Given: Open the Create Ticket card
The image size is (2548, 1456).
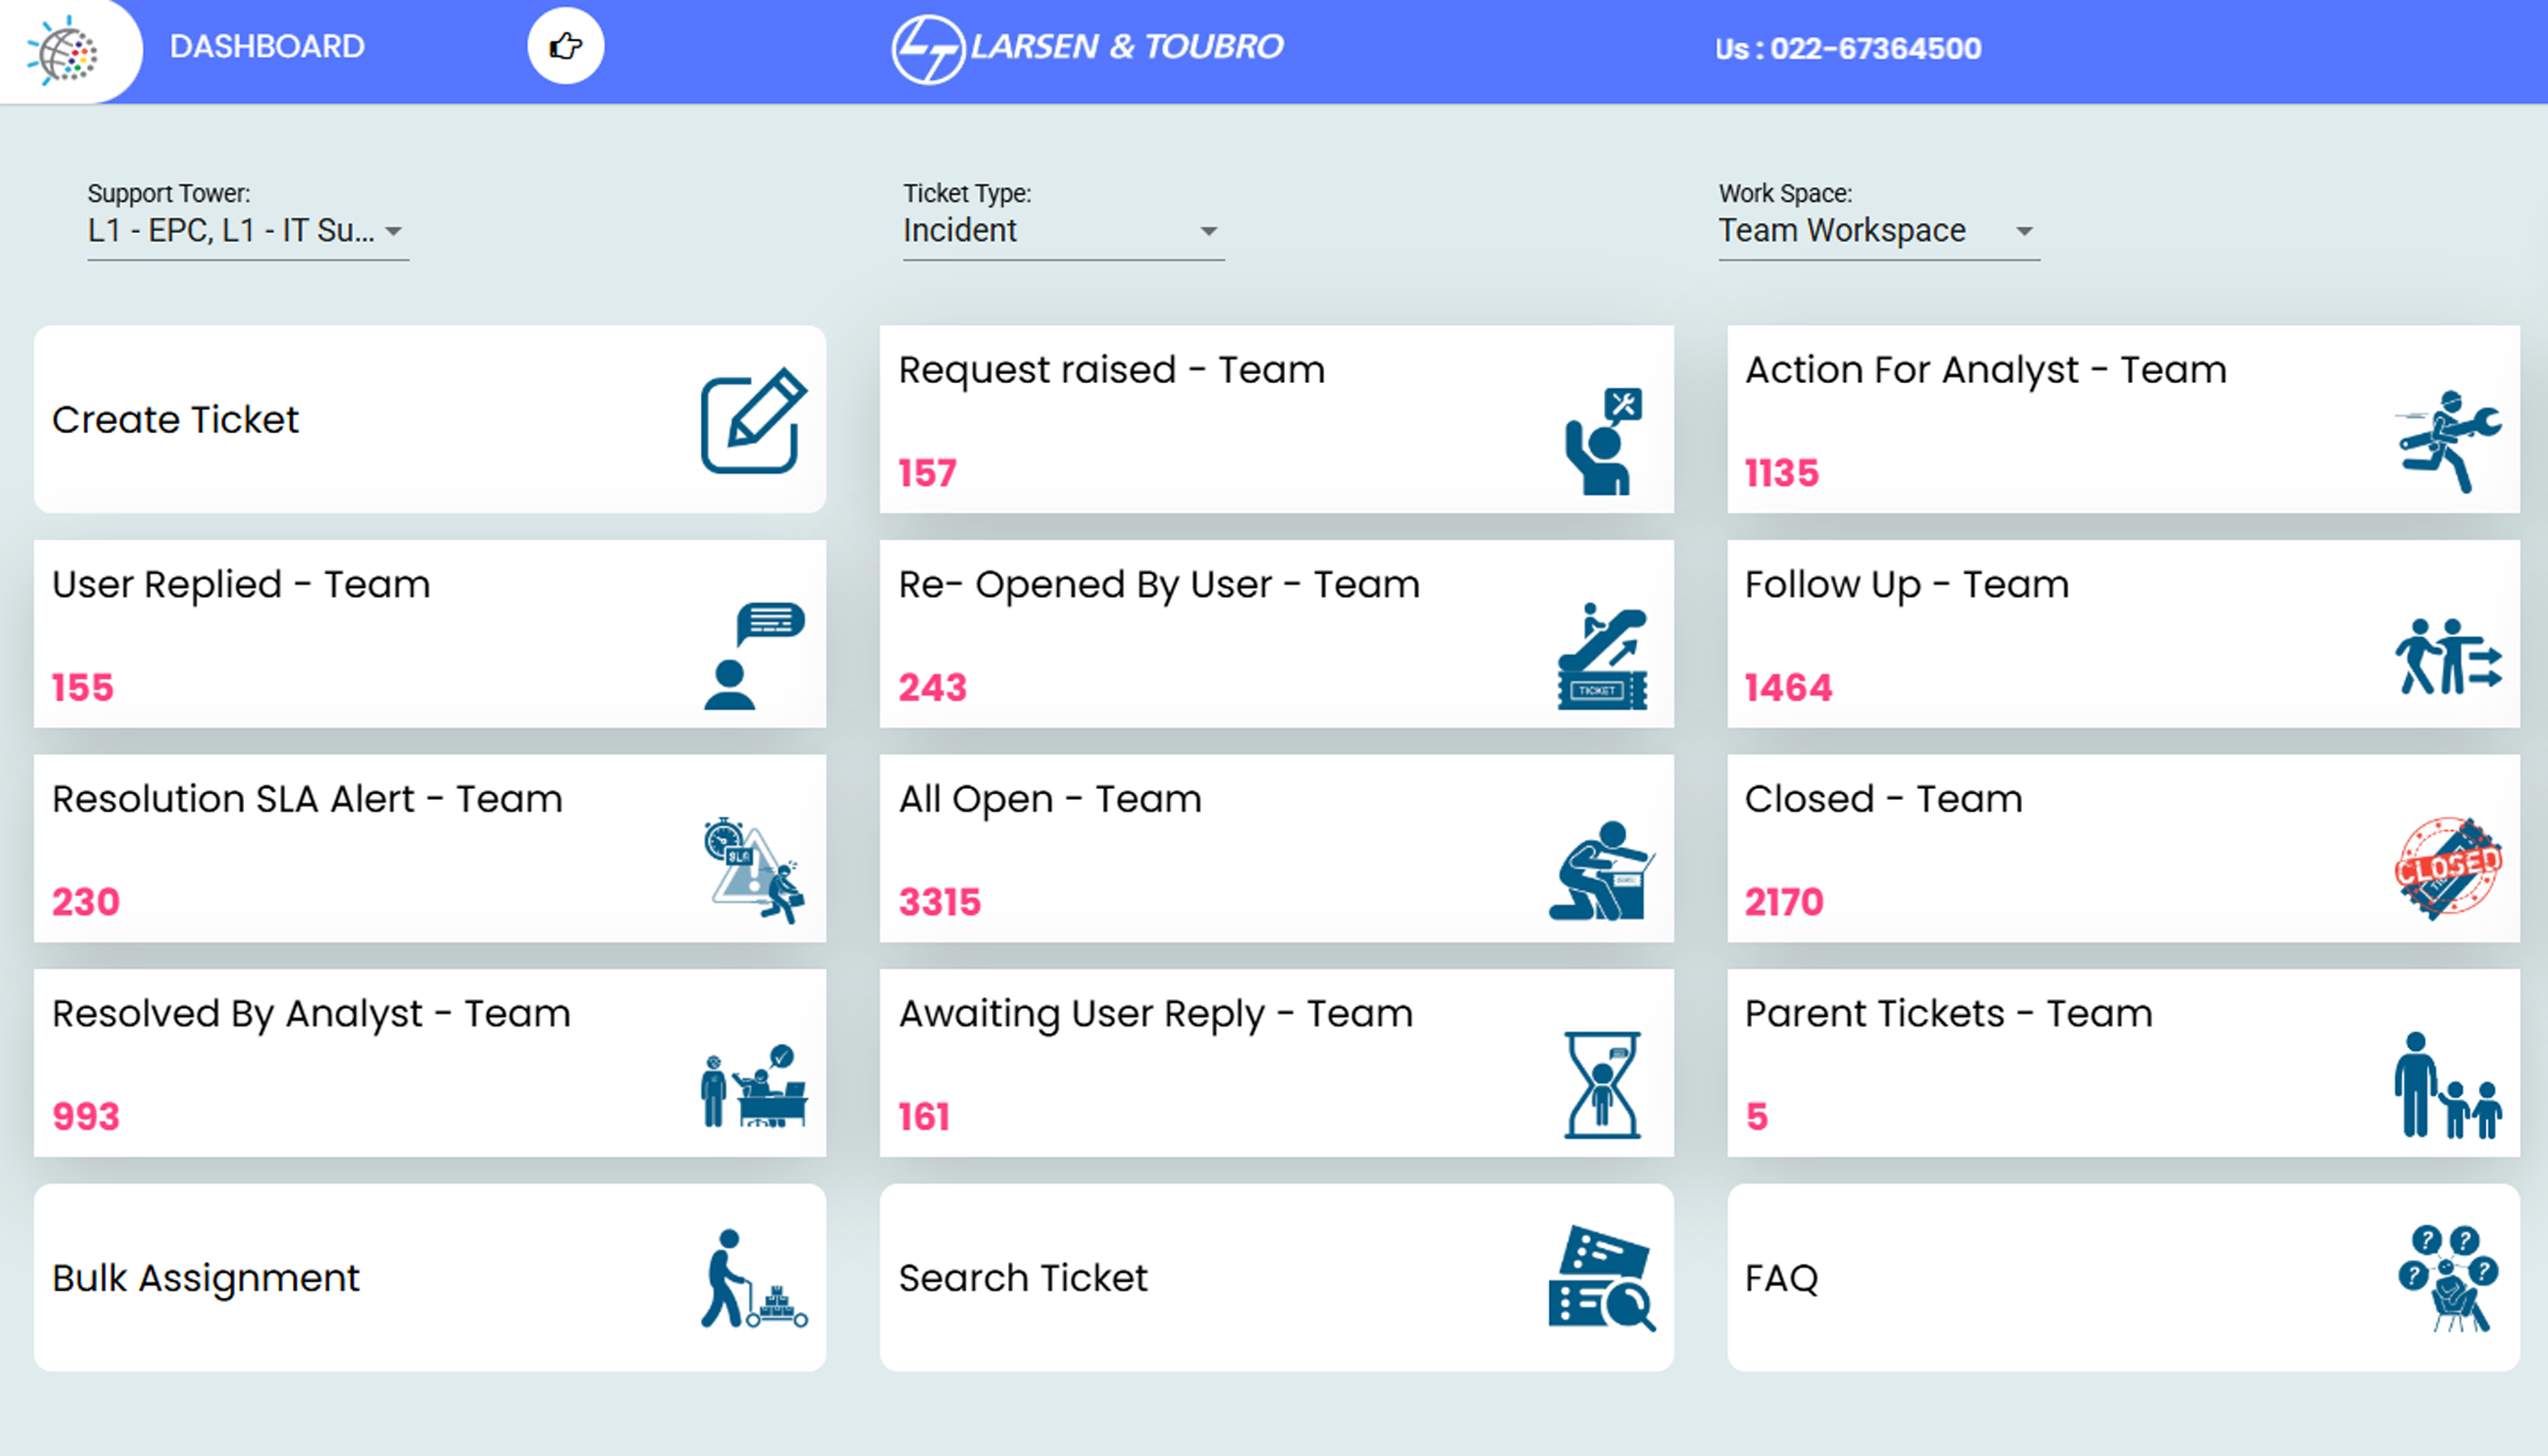Looking at the screenshot, I should (430, 419).
